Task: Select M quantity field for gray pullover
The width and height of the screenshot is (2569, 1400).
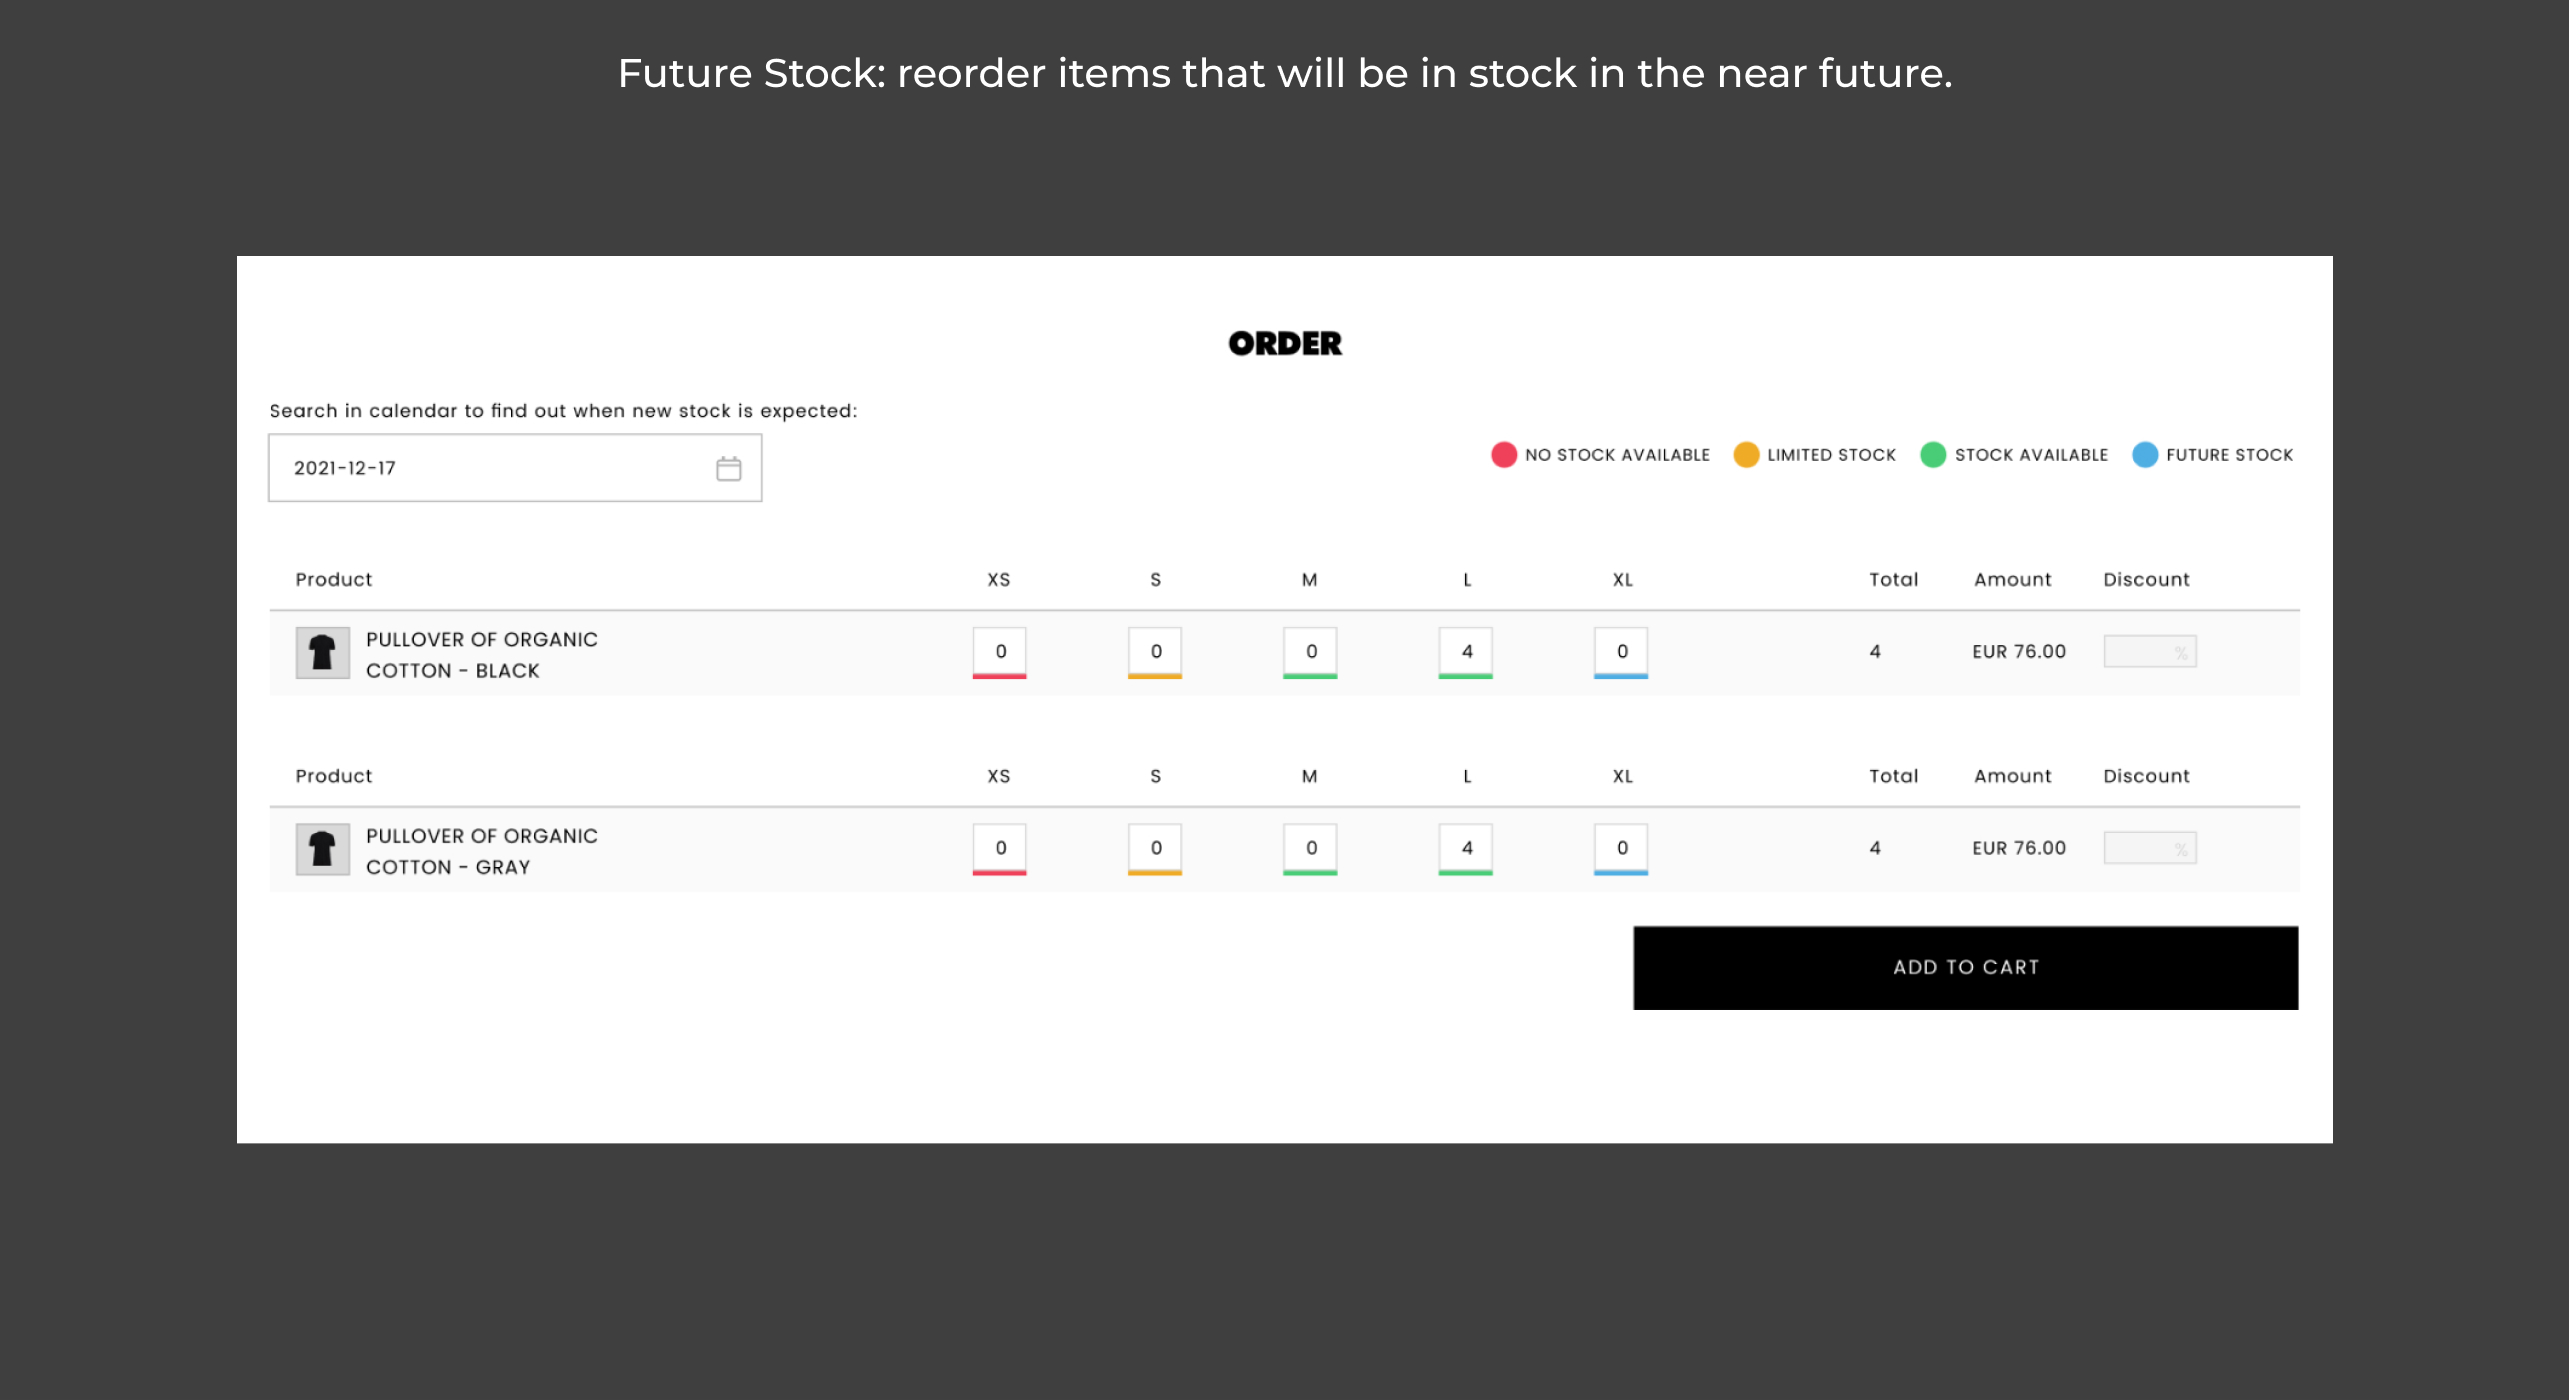Action: click(x=1310, y=849)
